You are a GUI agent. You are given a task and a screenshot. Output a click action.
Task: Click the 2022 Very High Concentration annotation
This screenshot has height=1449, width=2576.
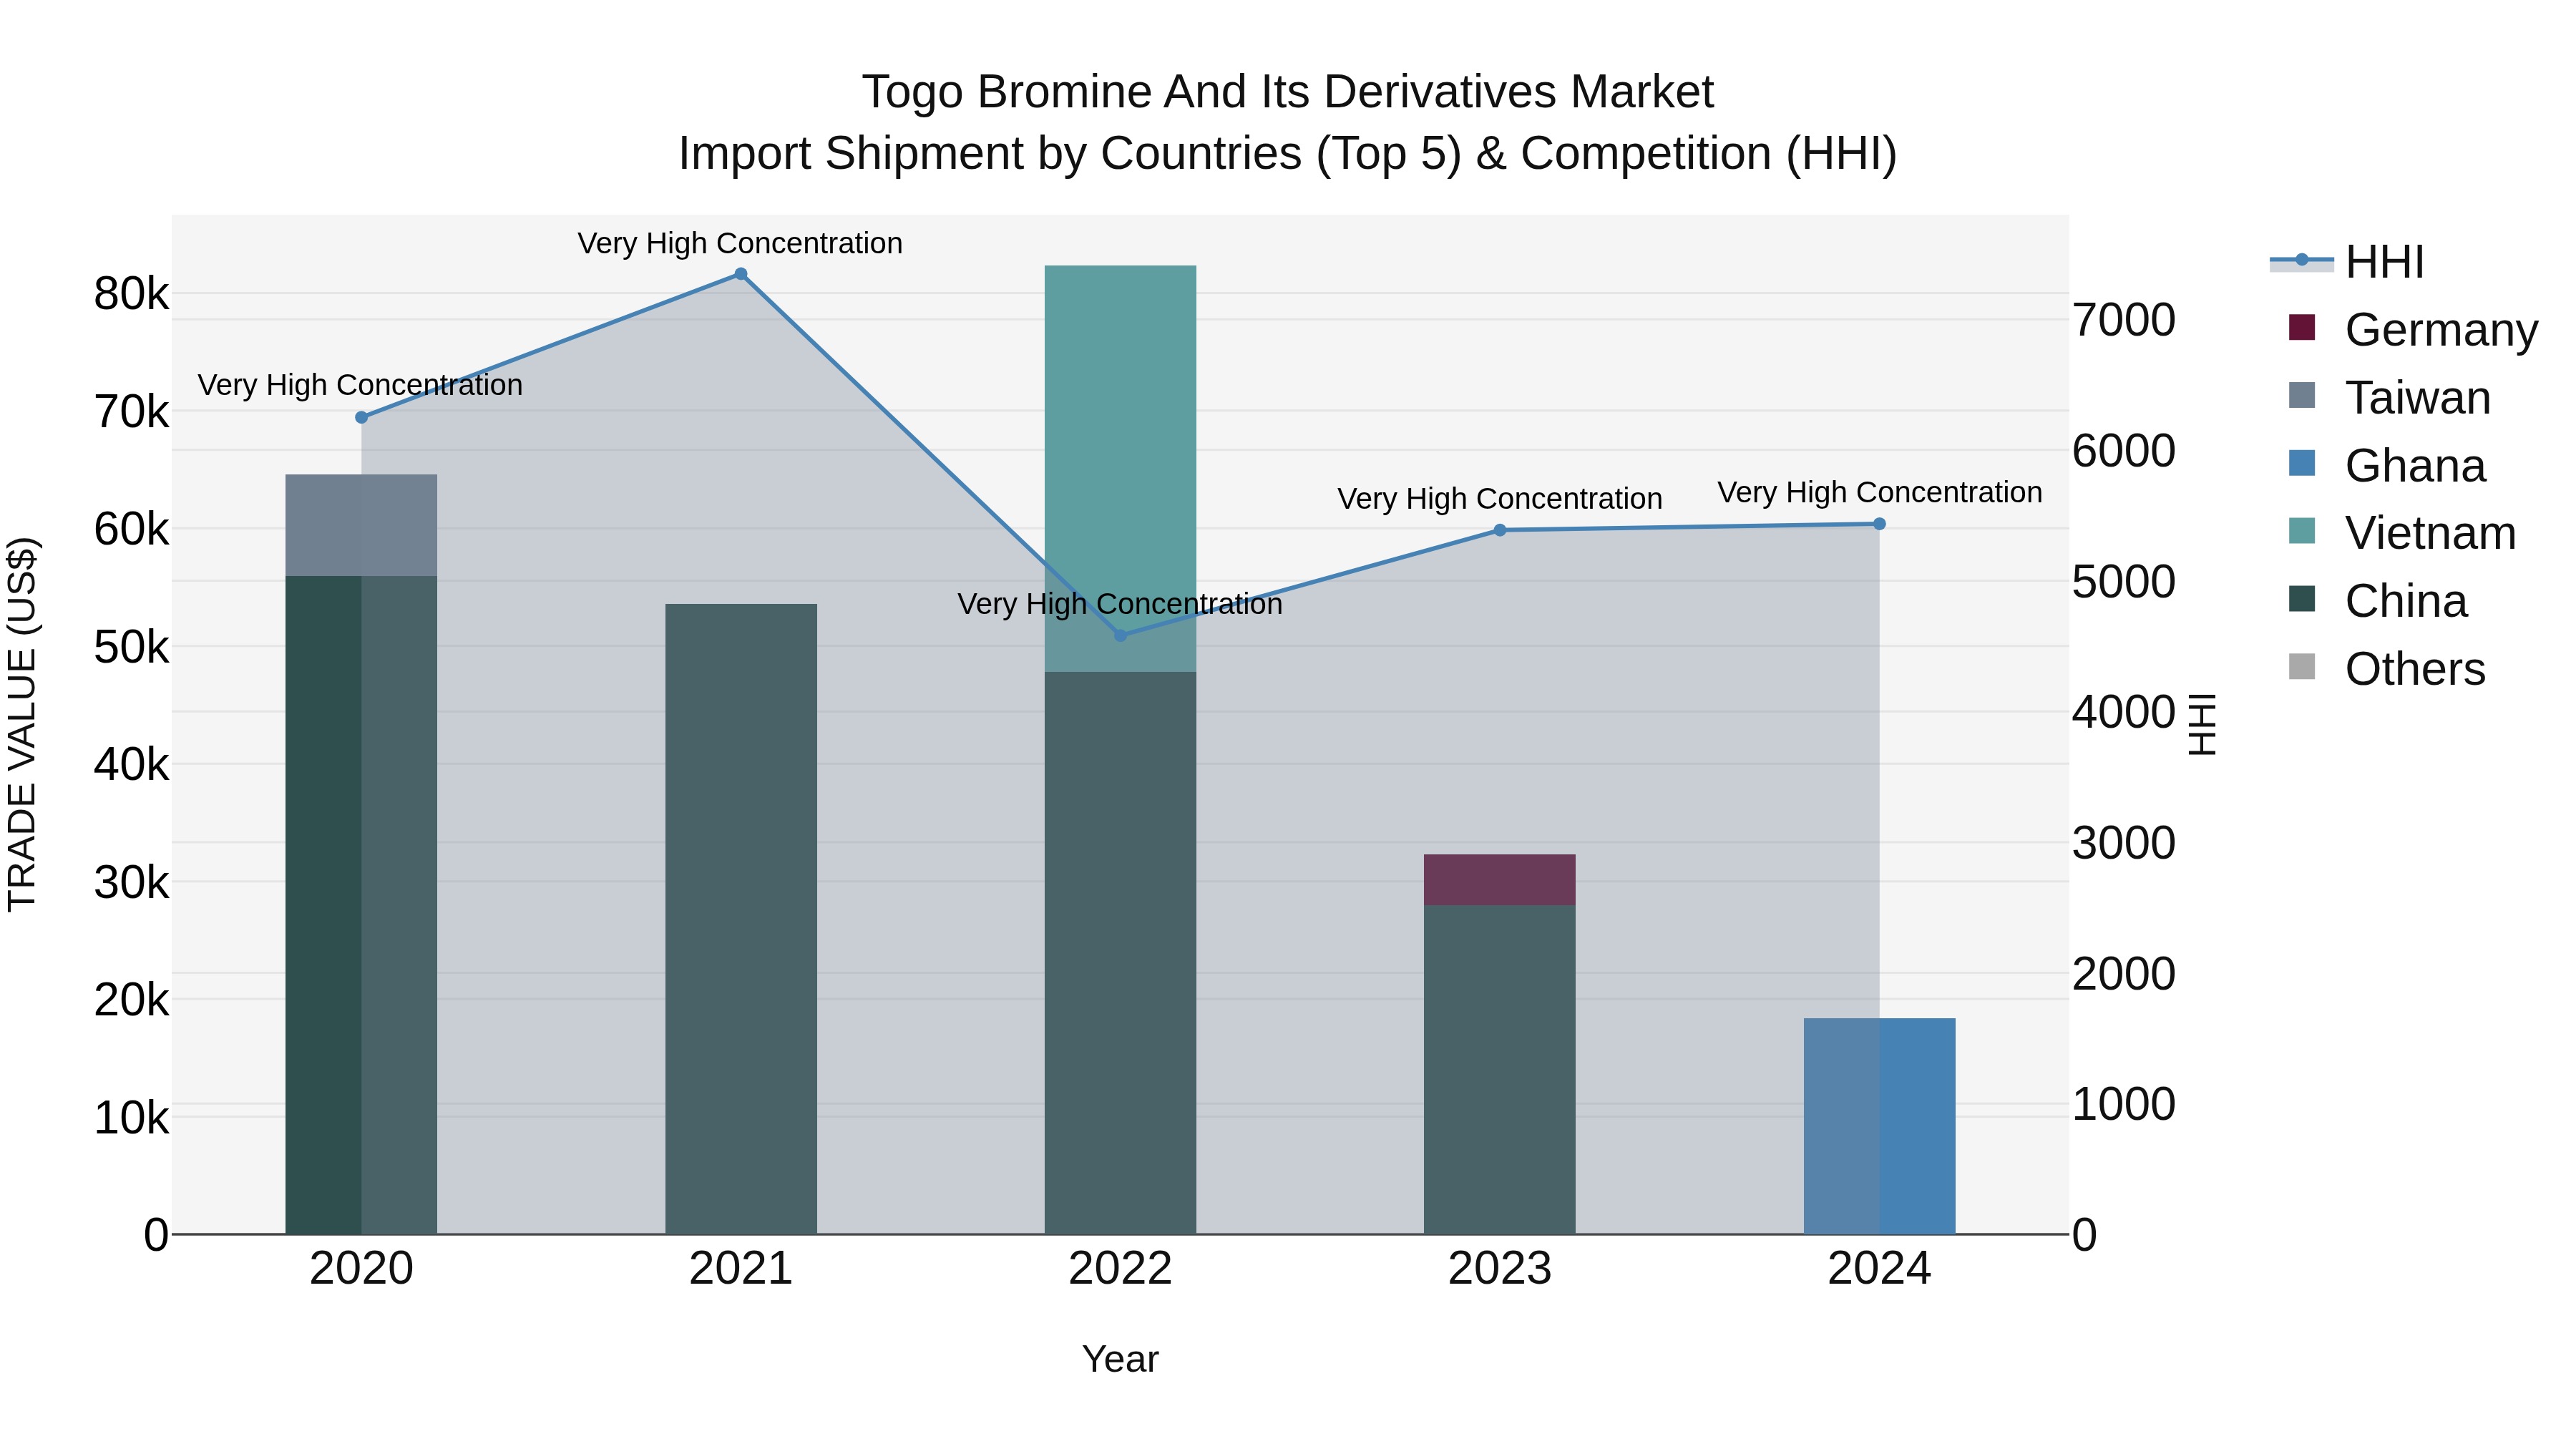(x=1120, y=604)
